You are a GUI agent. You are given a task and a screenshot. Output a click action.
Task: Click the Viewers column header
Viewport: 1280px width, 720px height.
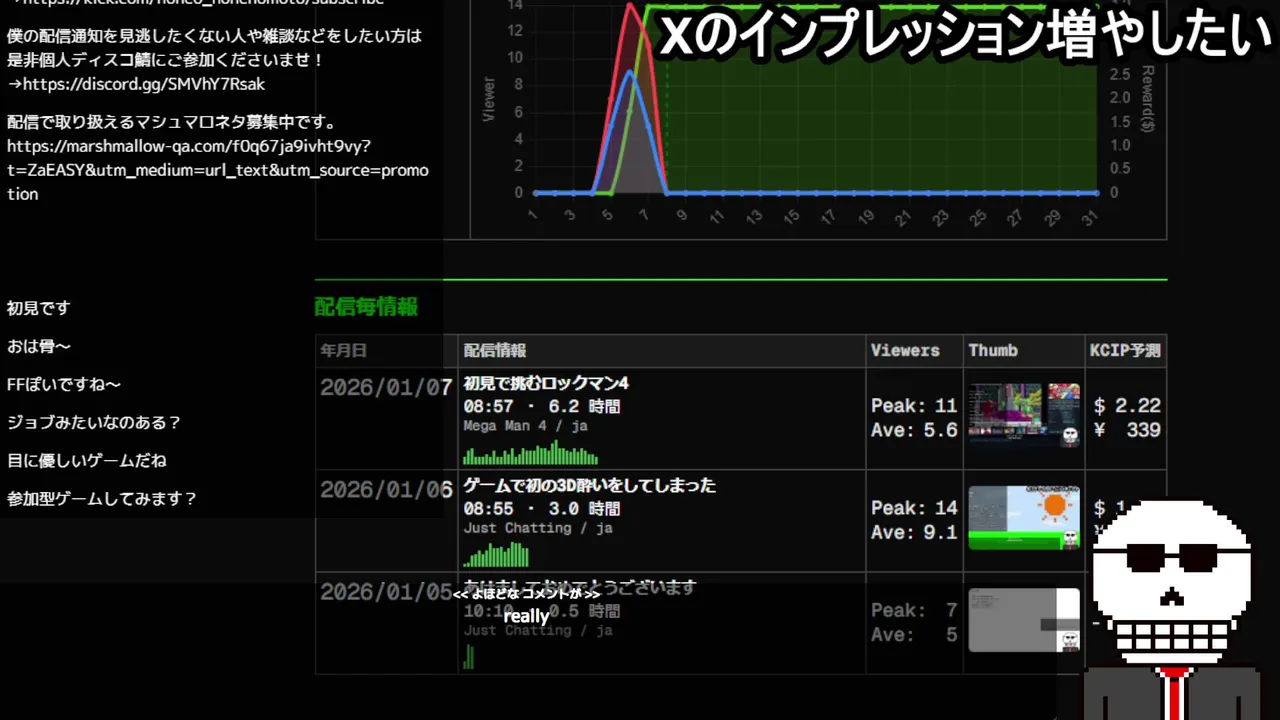905,351
